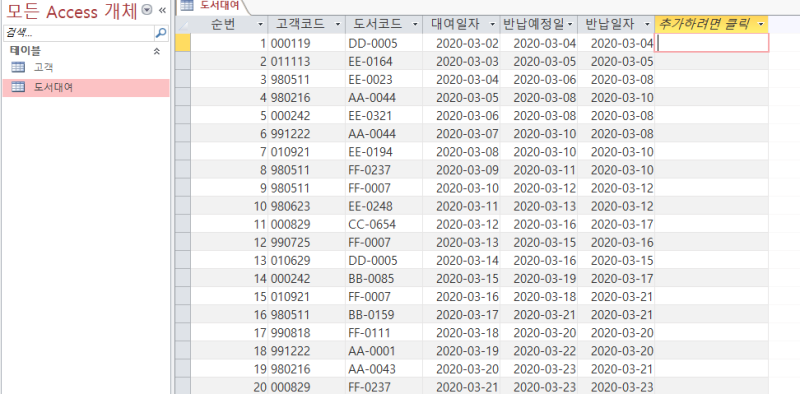Click customer code cell 991222 in row 6

pyautogui.click(x=307, y=134)
